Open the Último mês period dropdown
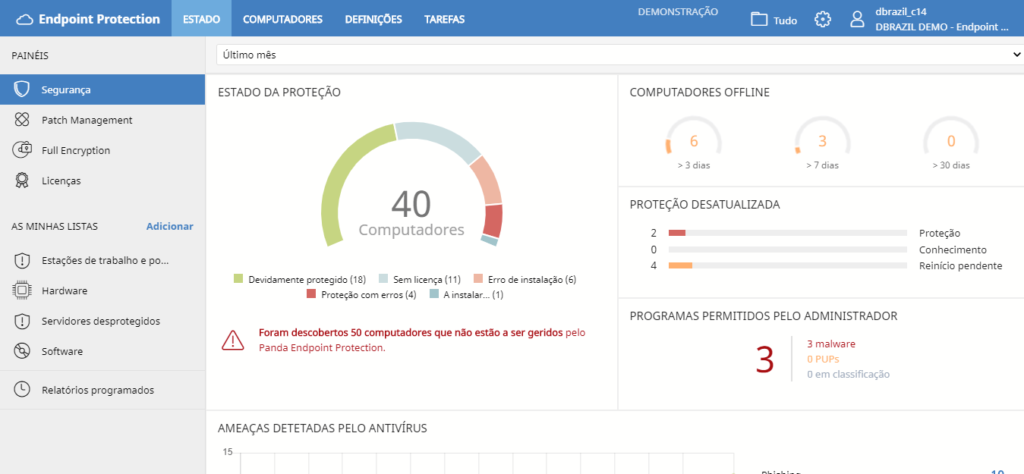Viewport: 1024px width, 474px height. [620, 55]
